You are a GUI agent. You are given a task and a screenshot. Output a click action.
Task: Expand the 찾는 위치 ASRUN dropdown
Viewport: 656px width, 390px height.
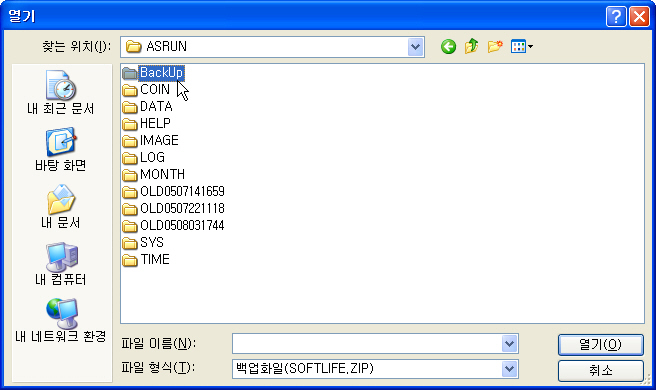click(x=415, y=47)
